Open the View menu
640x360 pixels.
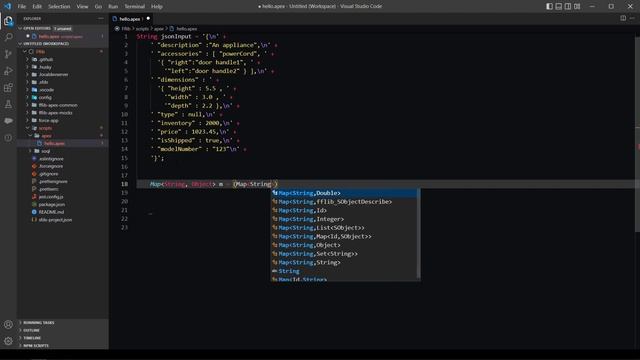pyautogui.click(x=82, y=7)
